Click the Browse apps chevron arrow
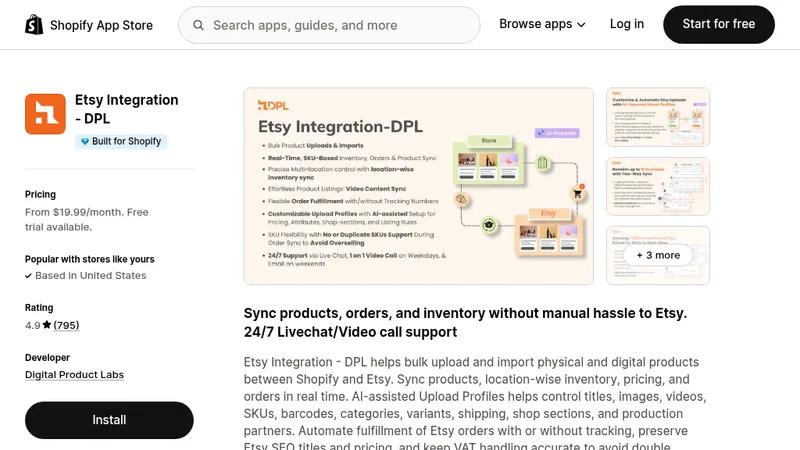 [x=581, y=24]
